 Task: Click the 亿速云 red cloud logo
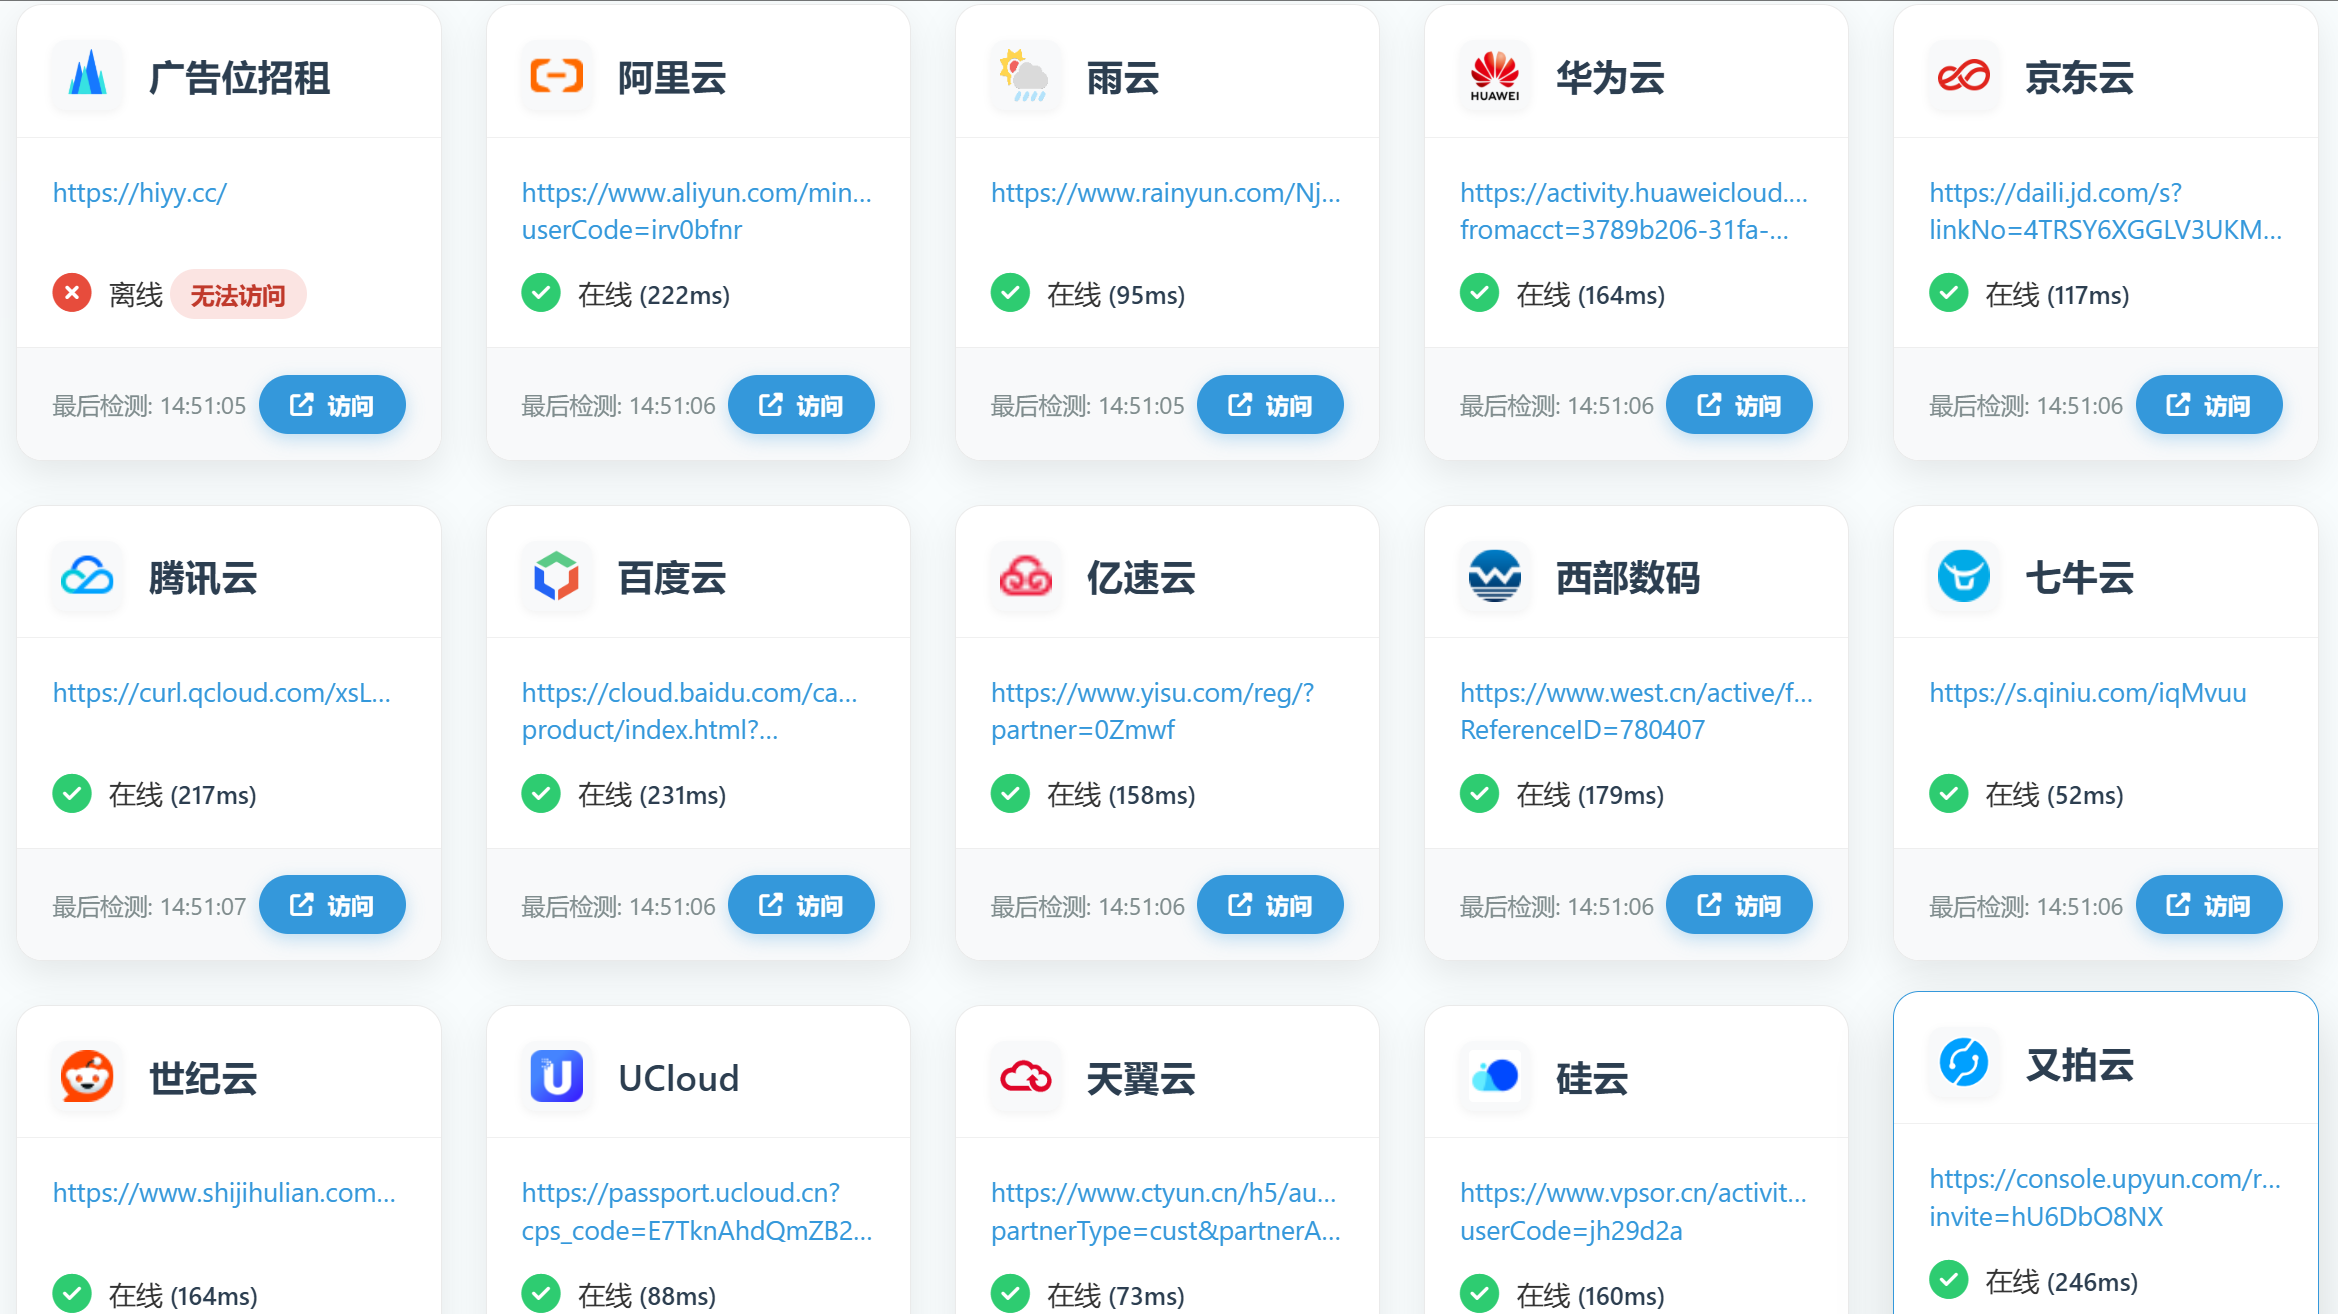[x=1025, y=576]
